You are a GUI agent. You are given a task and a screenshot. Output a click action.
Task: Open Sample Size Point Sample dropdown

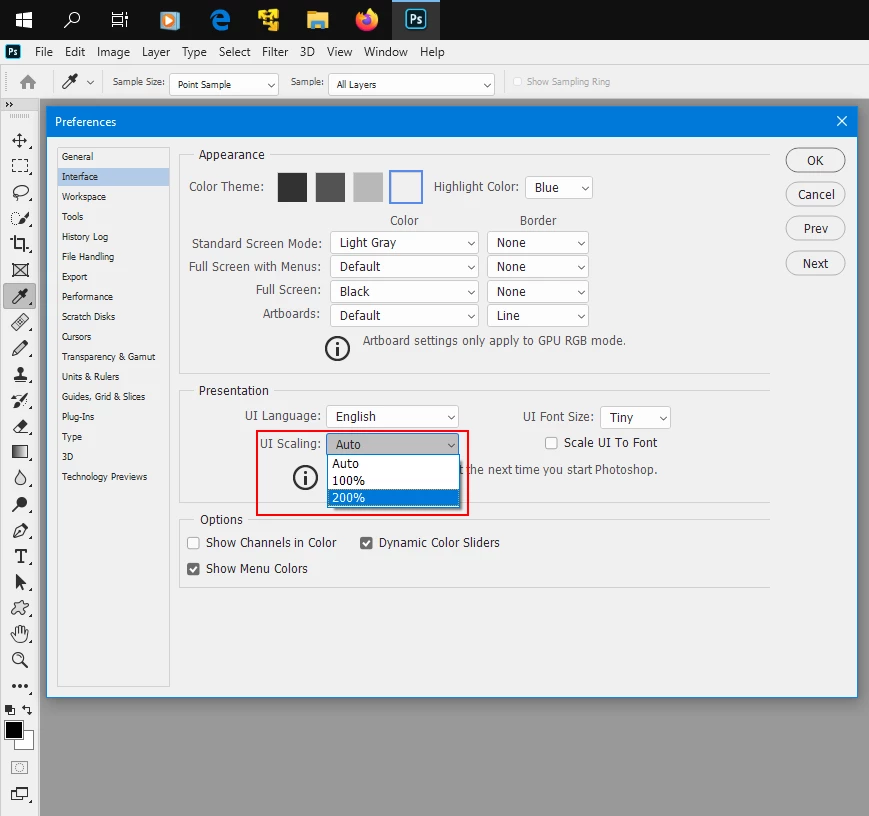click(224, 84)
